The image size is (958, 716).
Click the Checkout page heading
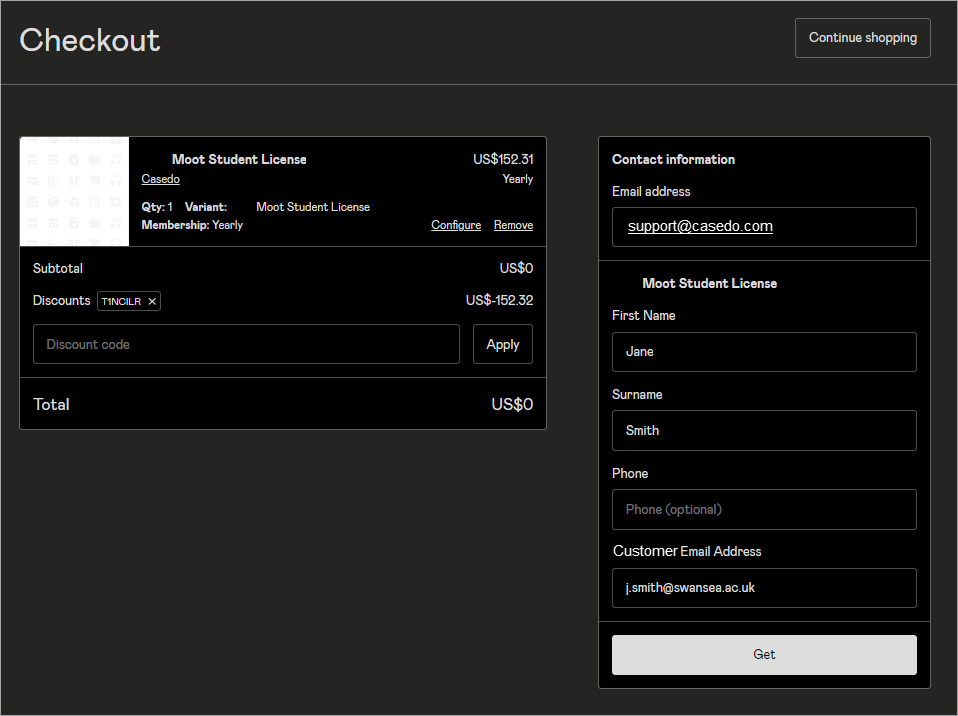(90, 40)
